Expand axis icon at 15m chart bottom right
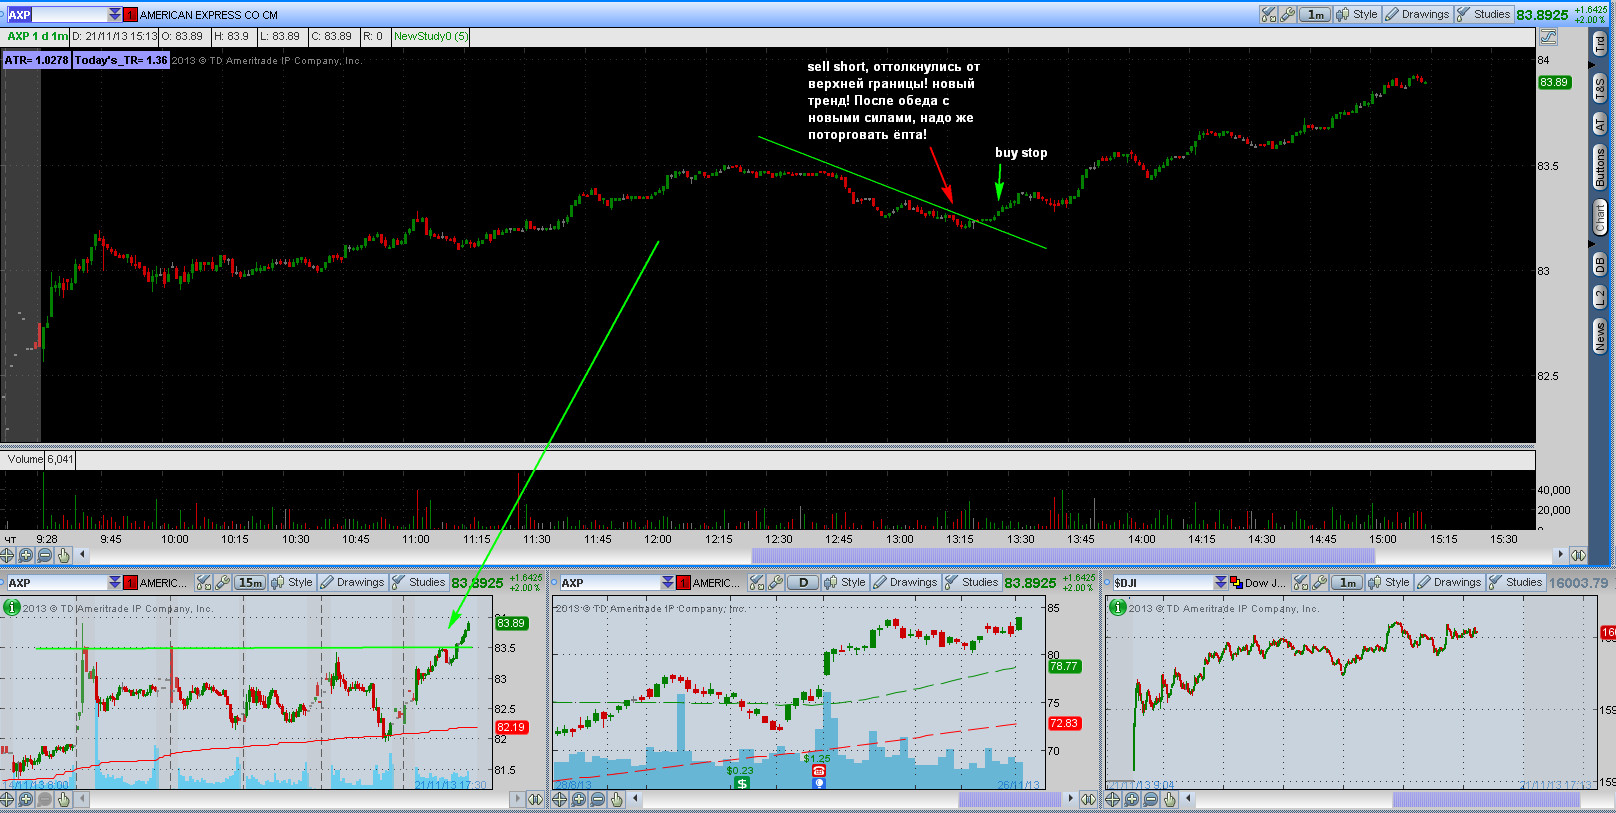Screen dimensions: 1616x813 coord(536,799)
